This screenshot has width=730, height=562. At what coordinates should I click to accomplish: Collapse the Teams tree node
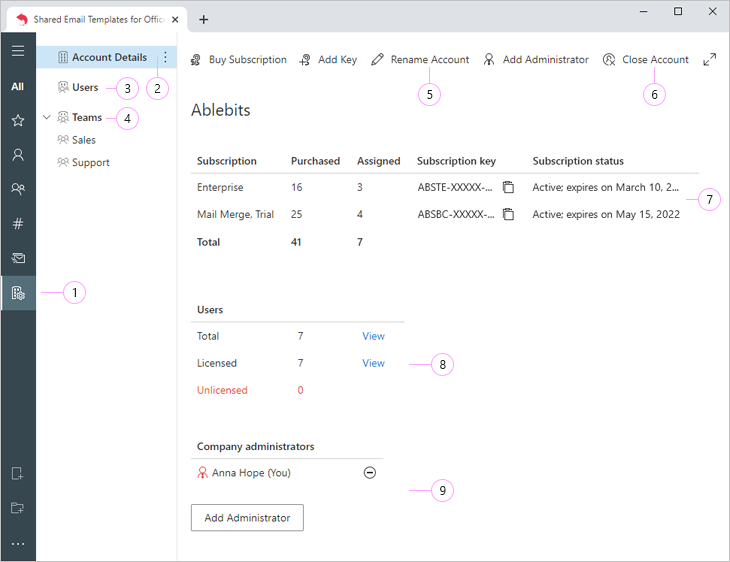(47, 117)
